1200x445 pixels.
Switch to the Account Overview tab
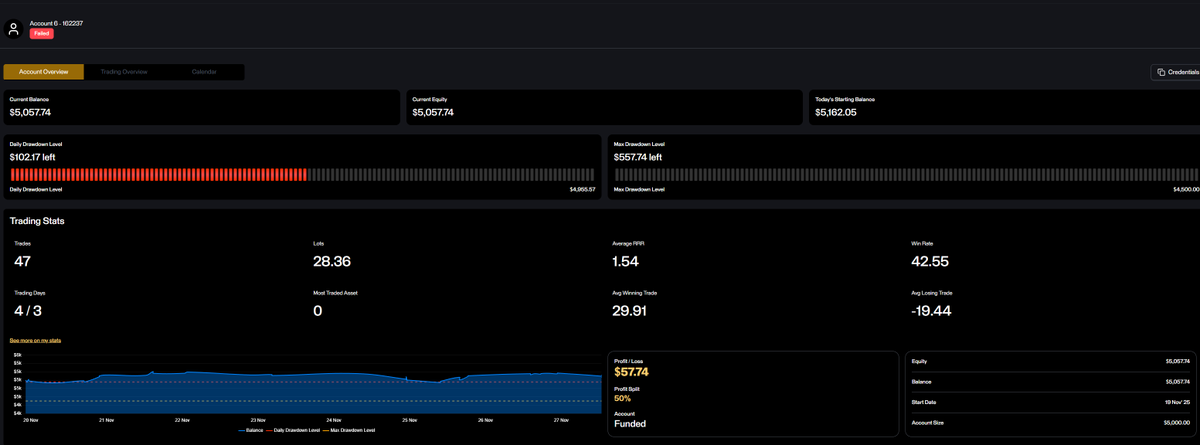pos(44,72)
